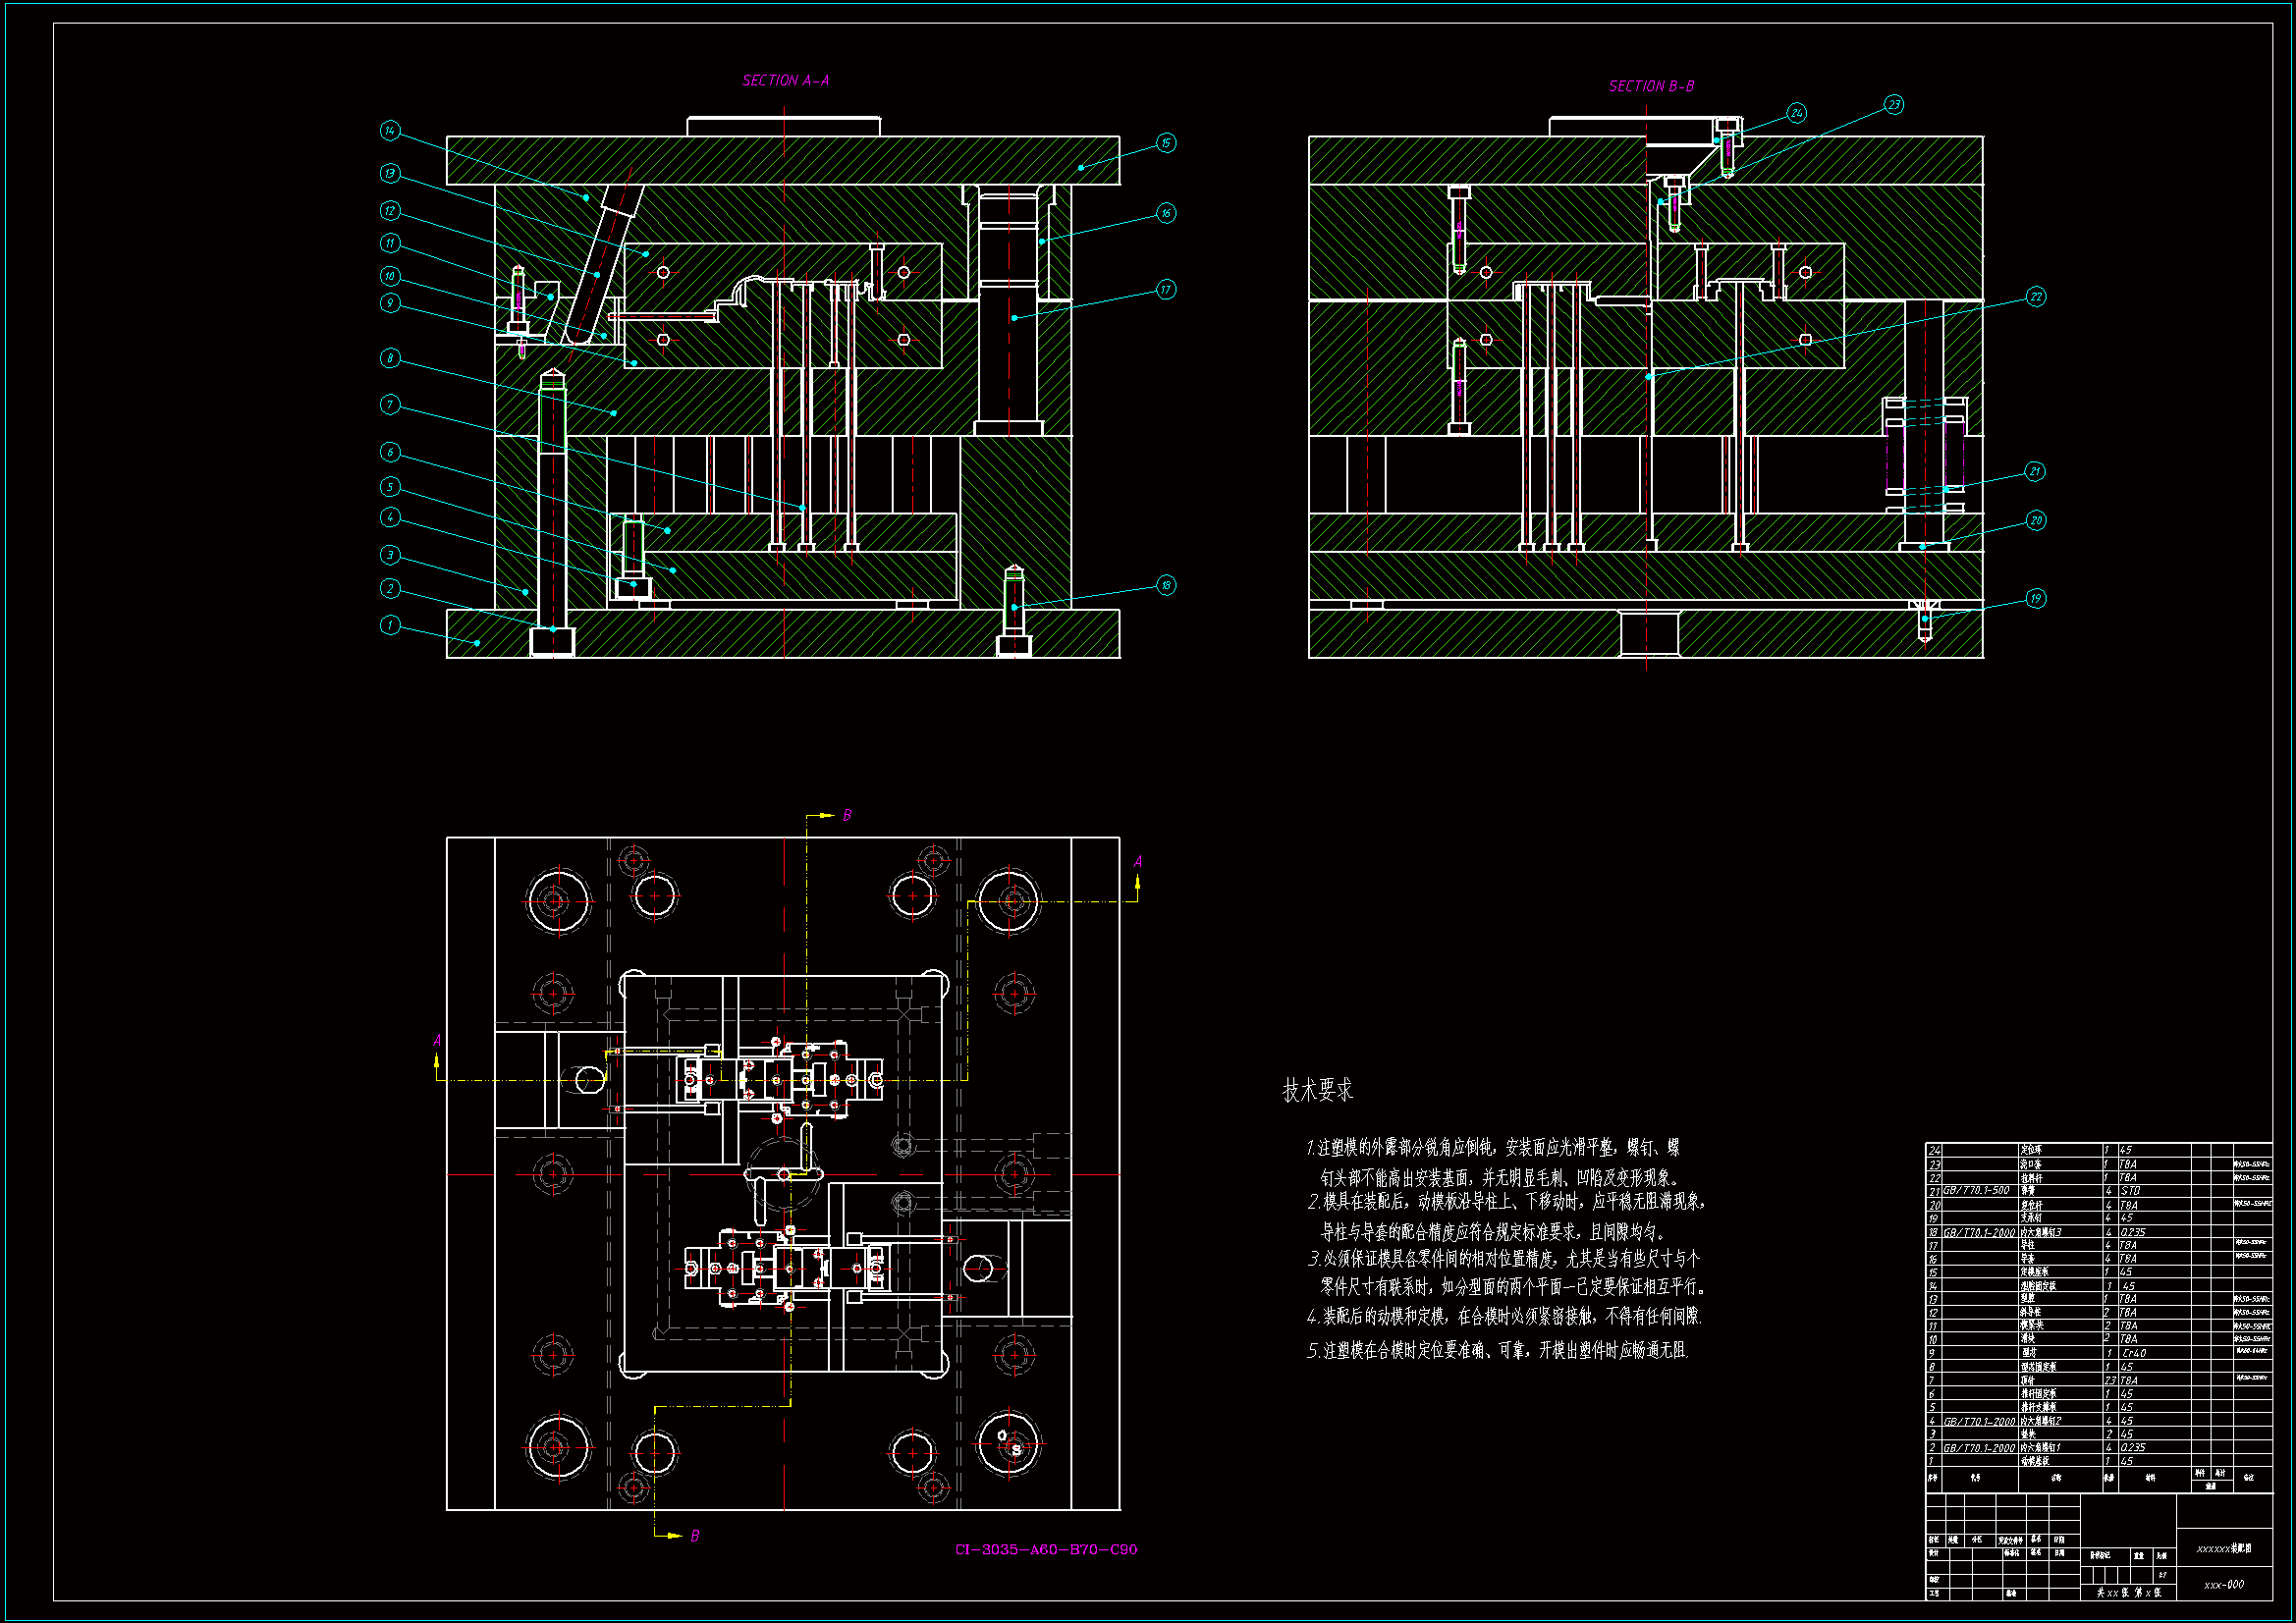Click the xxx-000 drawing number in title block

(x=2223, y=1585)
